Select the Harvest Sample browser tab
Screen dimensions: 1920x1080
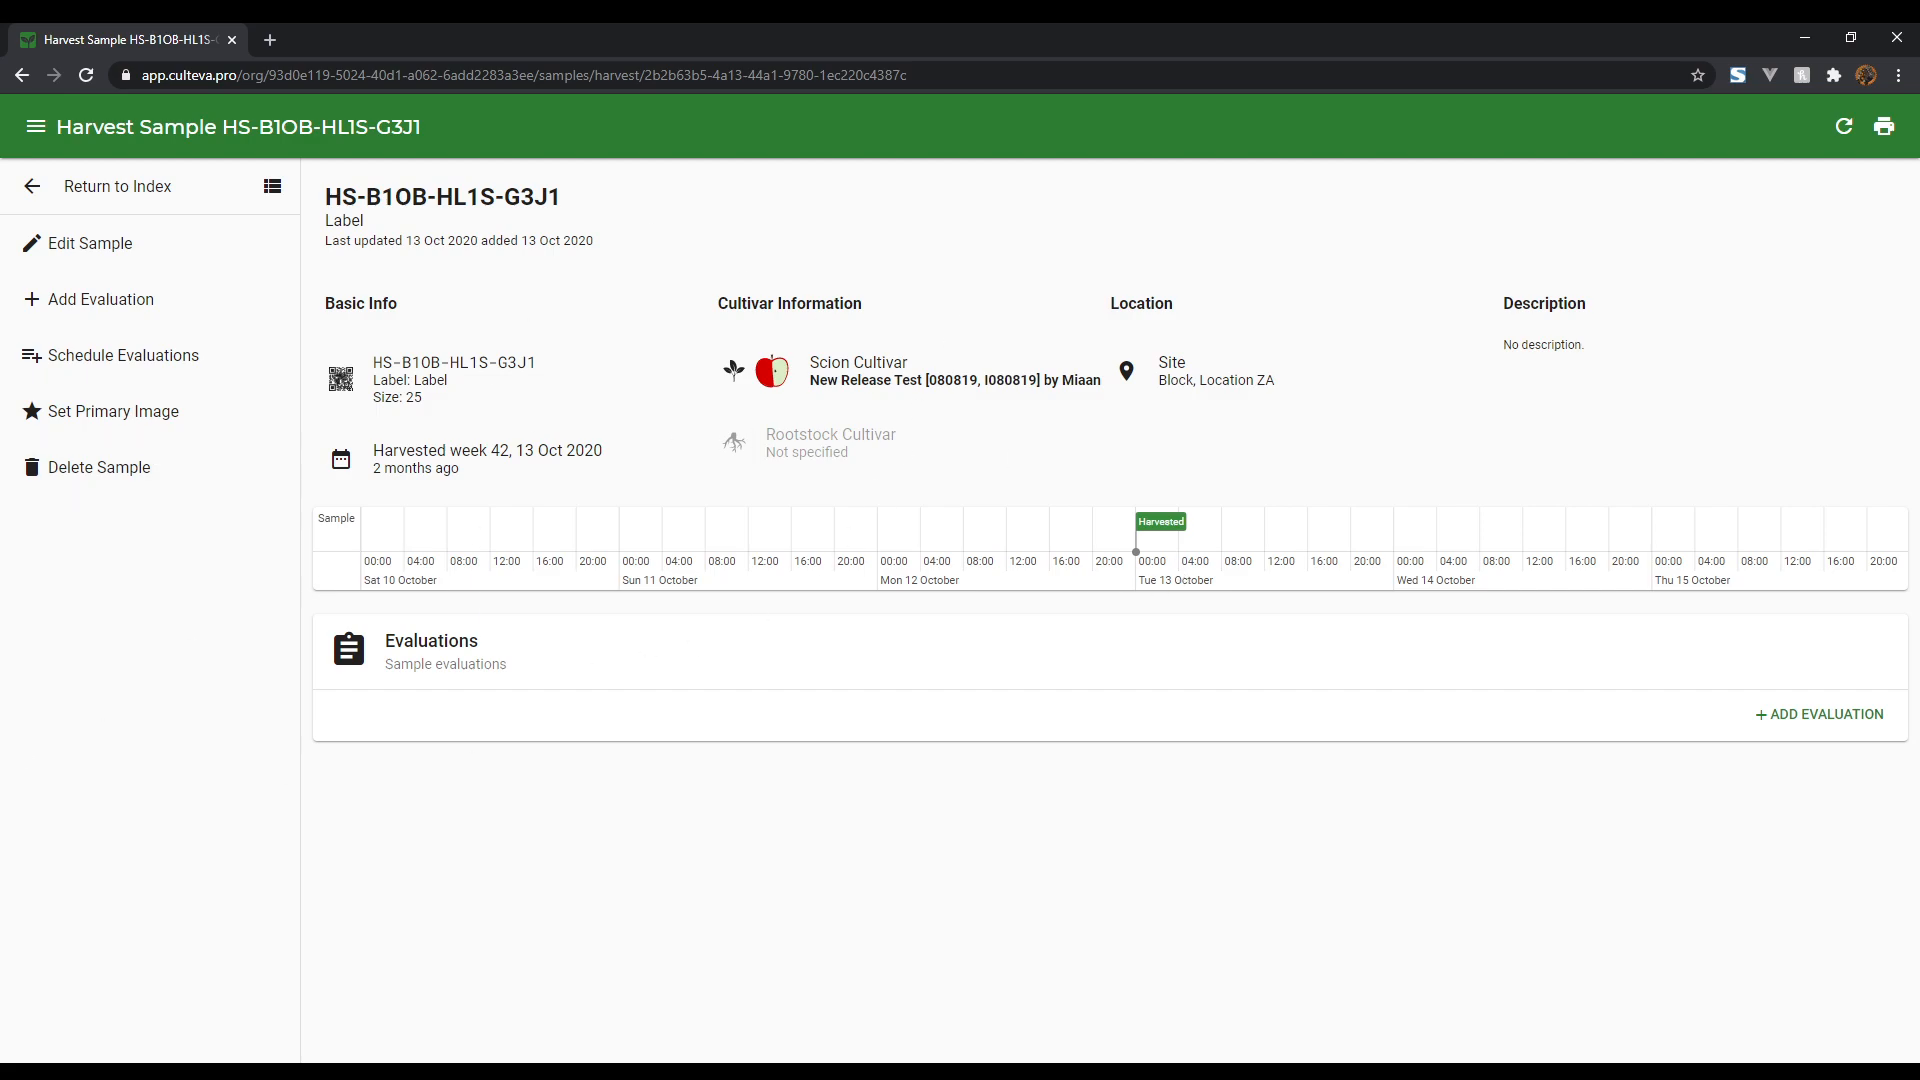(x=120, y=40)
